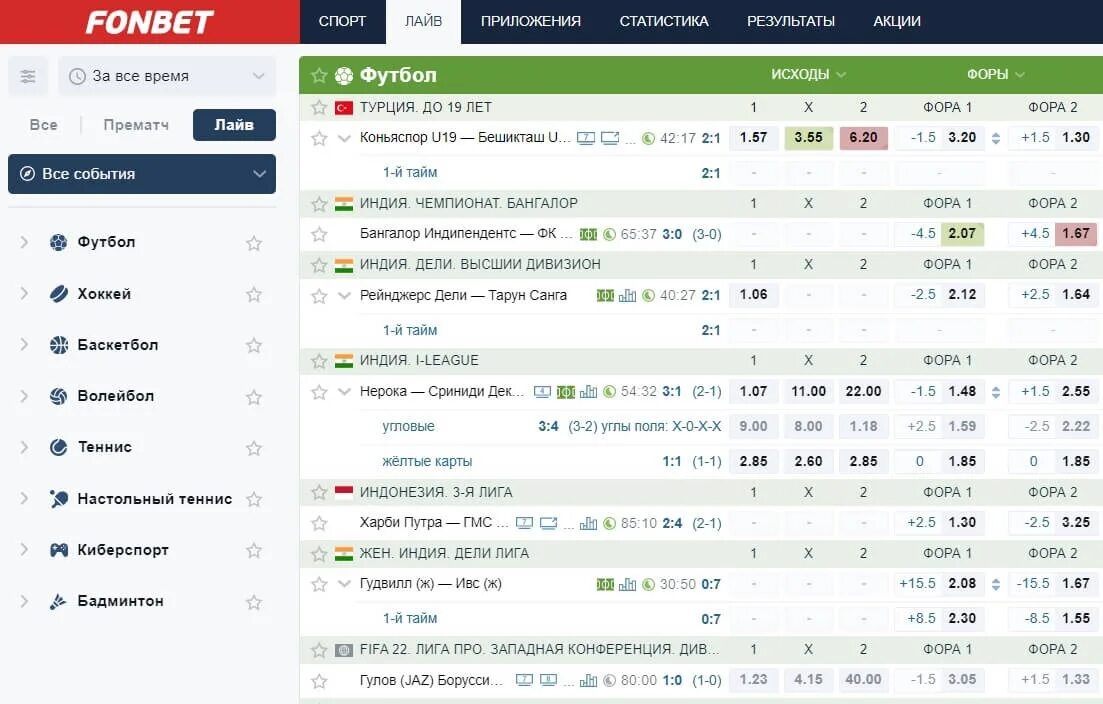The height and width of the screenshot is (704, 1103).
Task: Click the FIFA 22 league icon
Action: [344, 650]
